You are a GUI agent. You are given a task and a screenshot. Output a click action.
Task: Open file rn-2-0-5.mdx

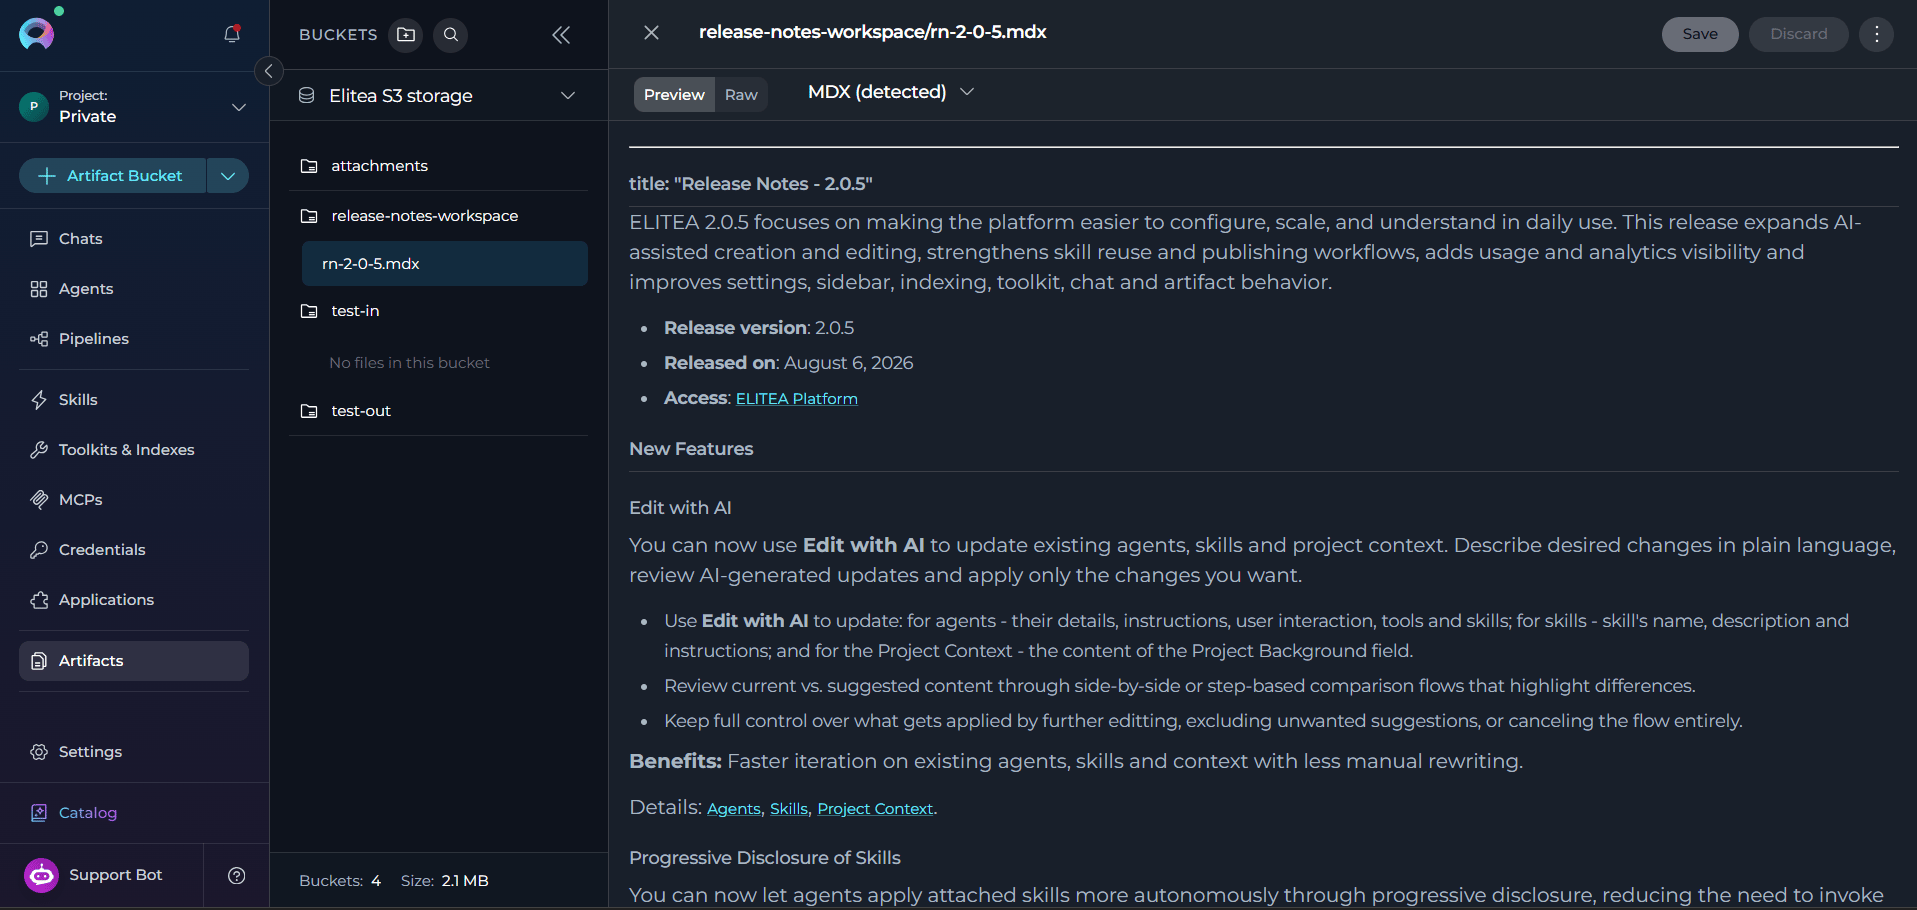(445, 264)
